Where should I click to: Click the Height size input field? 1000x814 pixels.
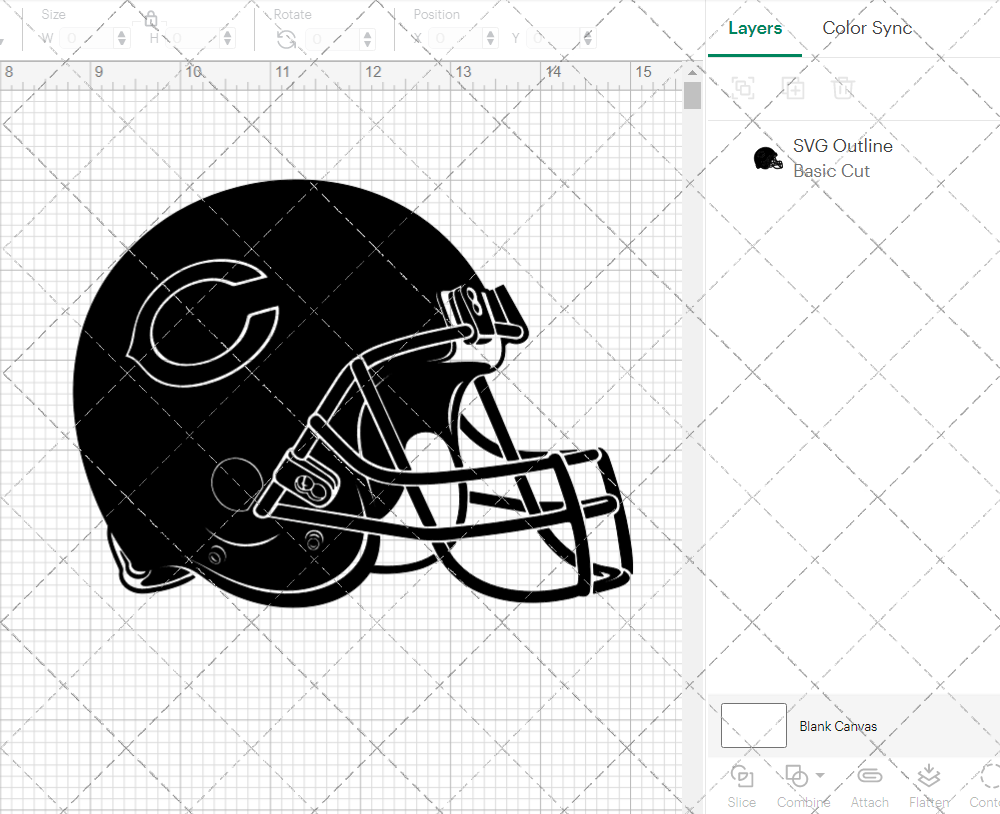pos(194,38)
